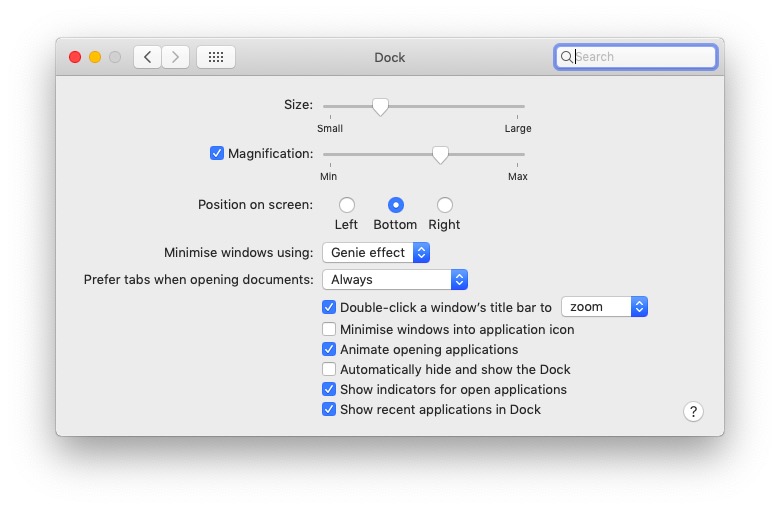Screen dimensions: 780x510
Task: Close the Dock preferences window
Action: pos(75,57)
